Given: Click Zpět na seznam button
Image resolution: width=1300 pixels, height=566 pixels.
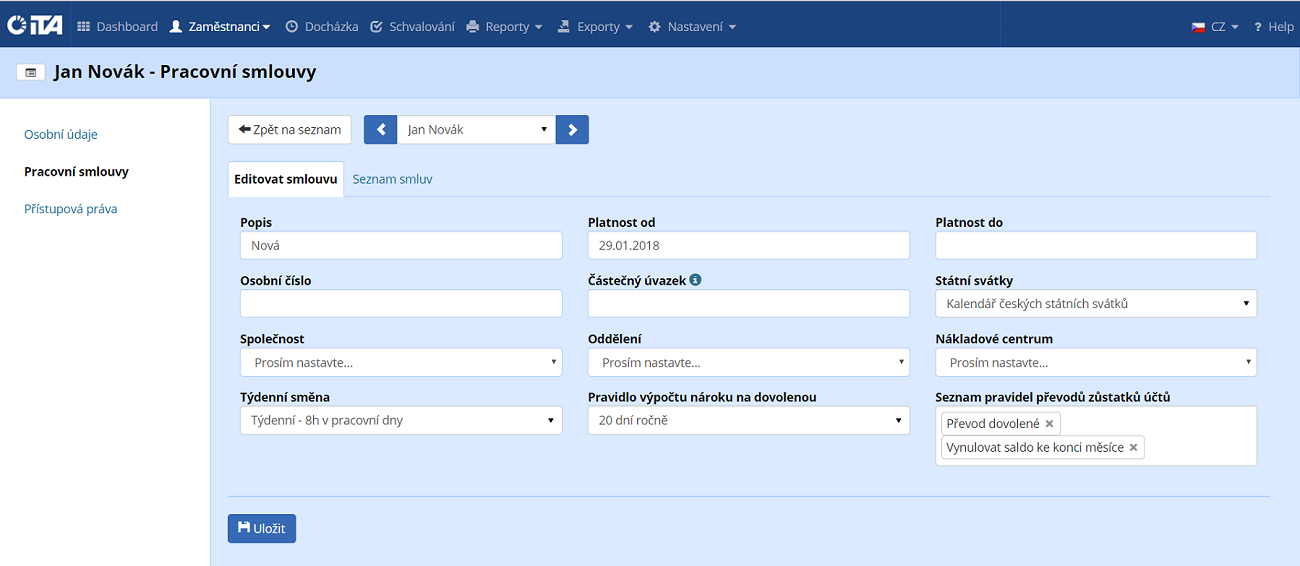Looking at the screenshot, I should [290, 130].
